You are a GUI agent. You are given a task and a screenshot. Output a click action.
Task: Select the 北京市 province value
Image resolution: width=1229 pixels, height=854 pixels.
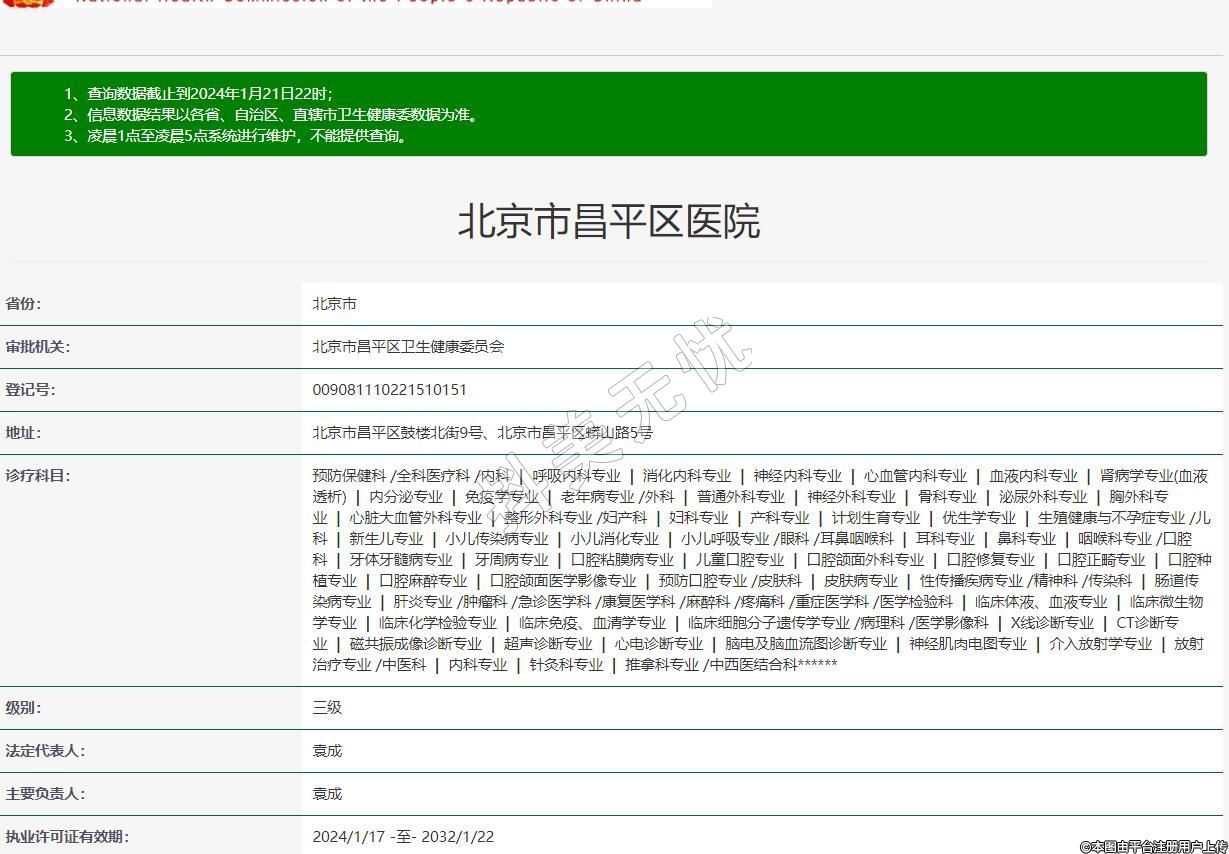click(334, 304)
